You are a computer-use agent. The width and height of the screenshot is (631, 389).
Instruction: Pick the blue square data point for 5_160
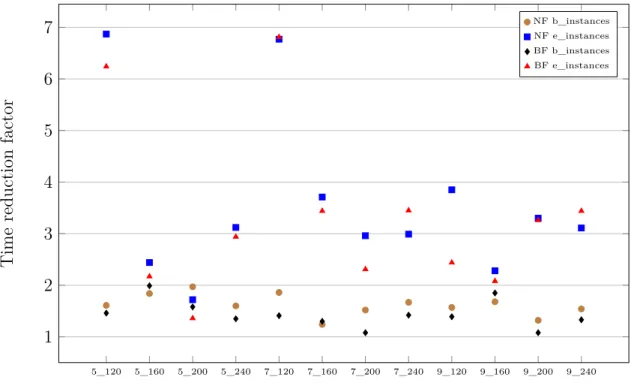[149, 263]
